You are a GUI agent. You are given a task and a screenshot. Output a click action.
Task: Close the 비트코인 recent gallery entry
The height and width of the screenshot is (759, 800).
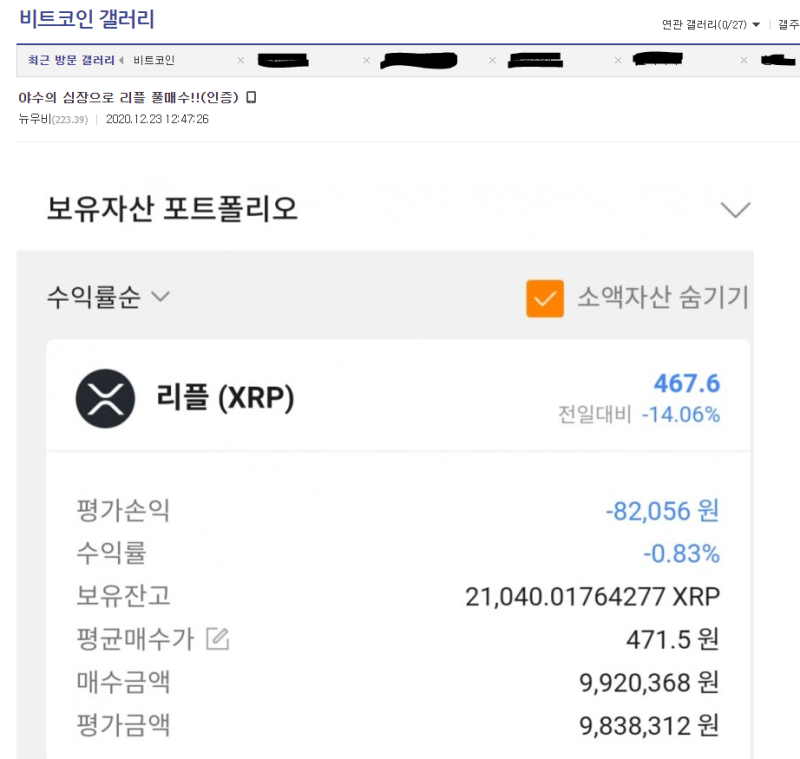[x=241, y=60]
